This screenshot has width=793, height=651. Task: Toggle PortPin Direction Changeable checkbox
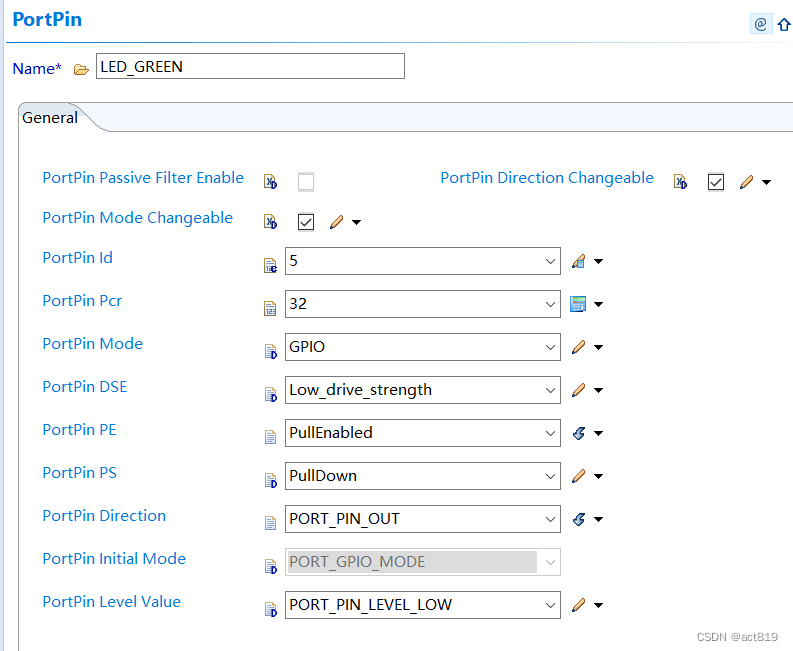(716, 182)
